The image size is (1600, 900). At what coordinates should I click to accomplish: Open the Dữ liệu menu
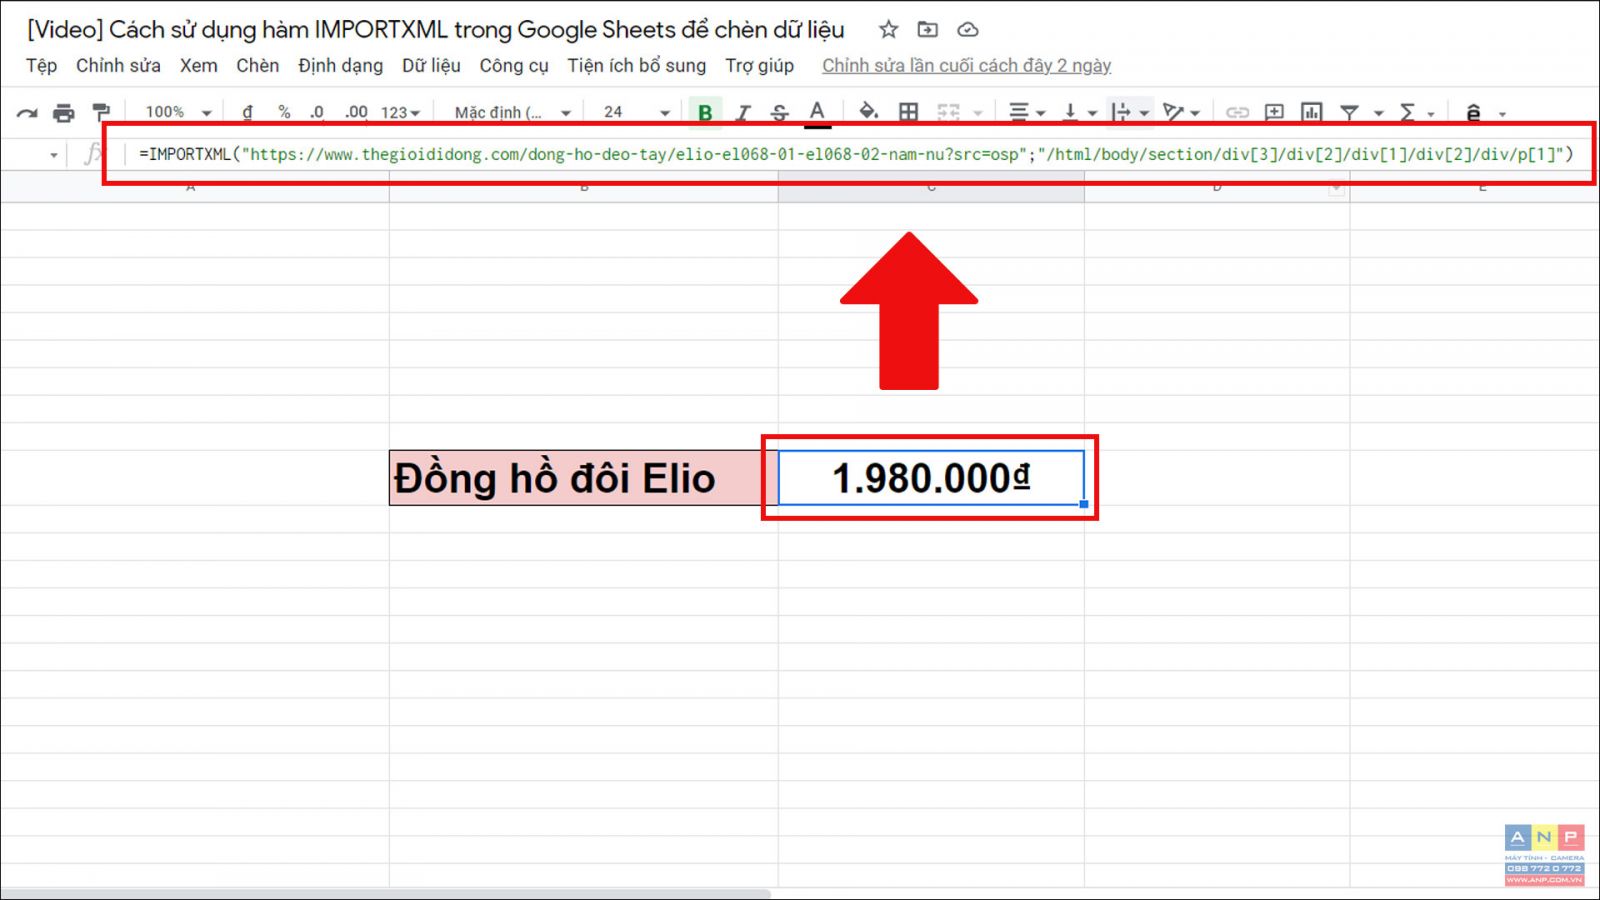431,66
